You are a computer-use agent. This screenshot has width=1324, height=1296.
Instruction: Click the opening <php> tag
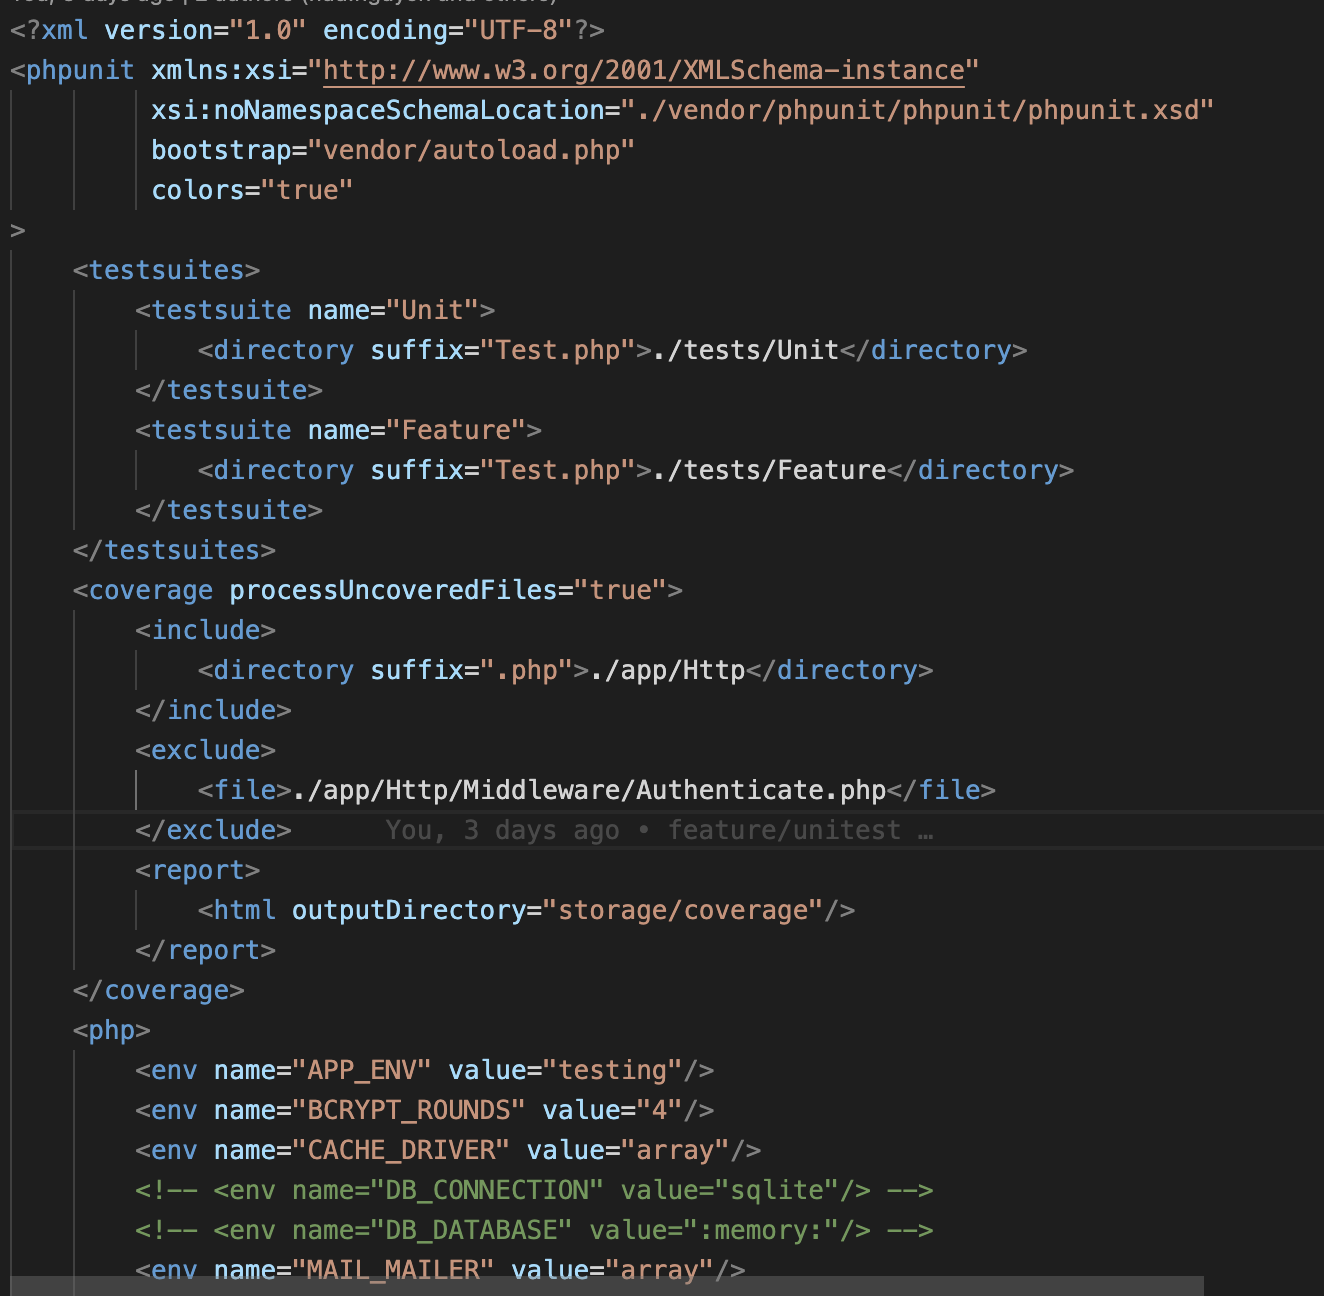pos(112,1031)
